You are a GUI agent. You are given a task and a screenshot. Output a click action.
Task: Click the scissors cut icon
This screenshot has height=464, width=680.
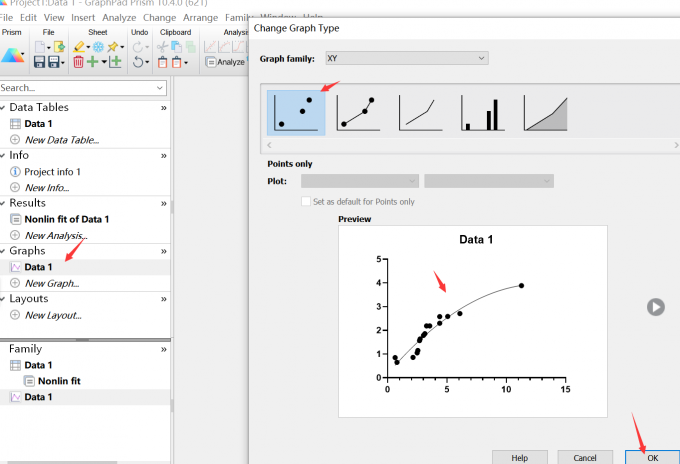162,47
